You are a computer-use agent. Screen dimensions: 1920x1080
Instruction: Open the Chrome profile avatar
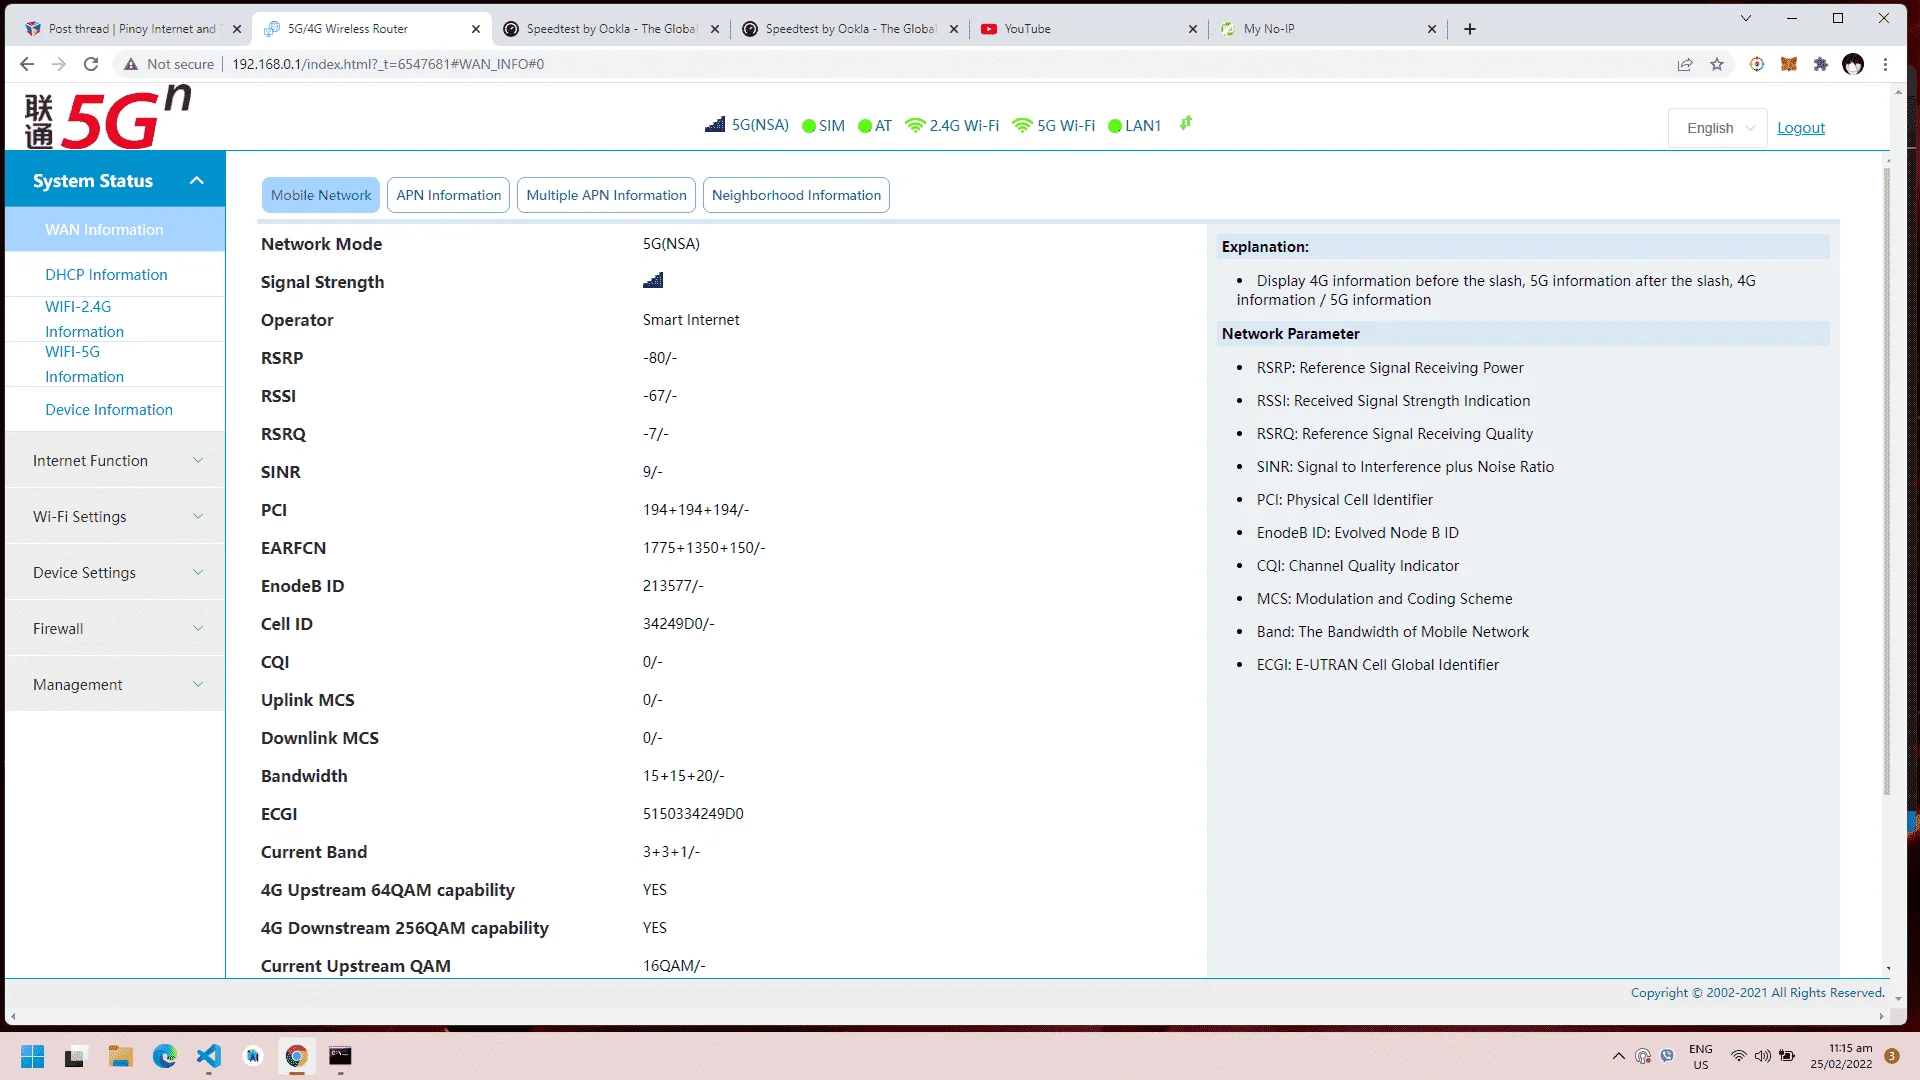[1853, 64]
